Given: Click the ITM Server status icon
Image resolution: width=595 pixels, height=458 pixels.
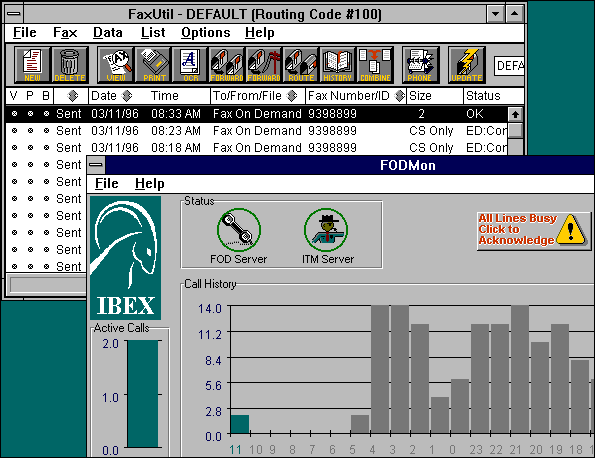Looking at the screenshot, I should coord(326,230).
